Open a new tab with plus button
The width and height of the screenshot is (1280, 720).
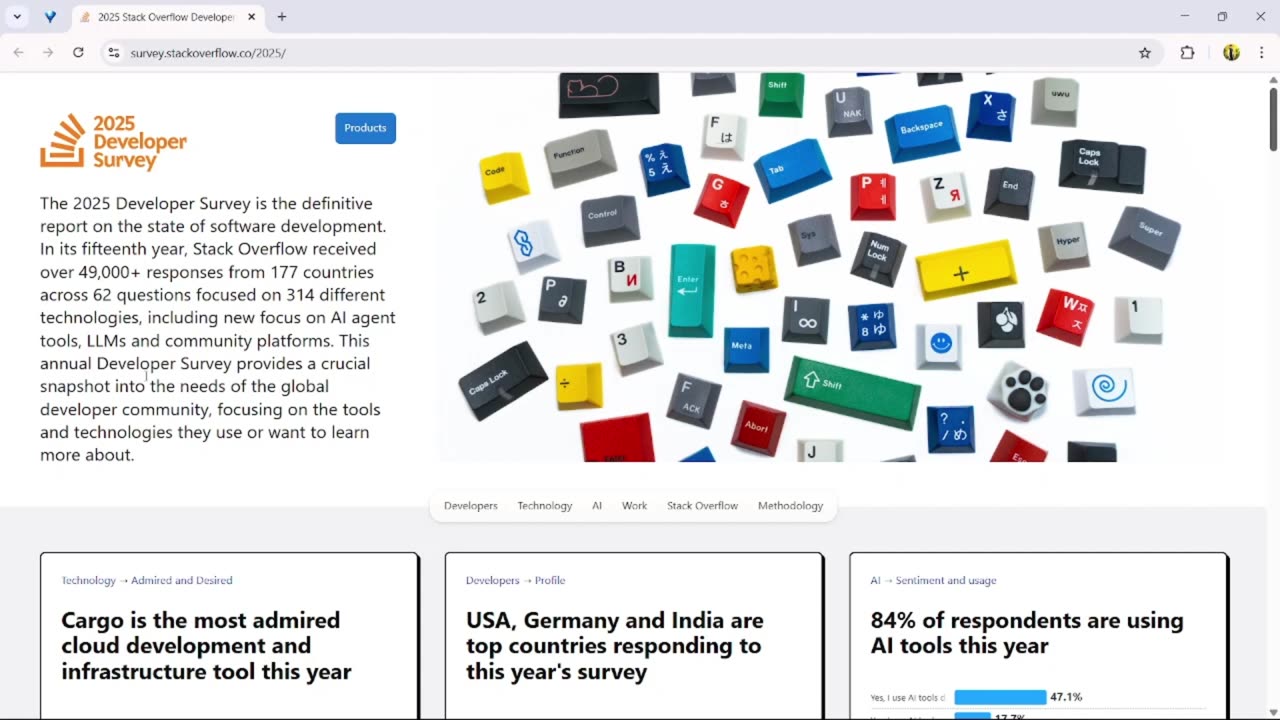click(x=282, y=17)
